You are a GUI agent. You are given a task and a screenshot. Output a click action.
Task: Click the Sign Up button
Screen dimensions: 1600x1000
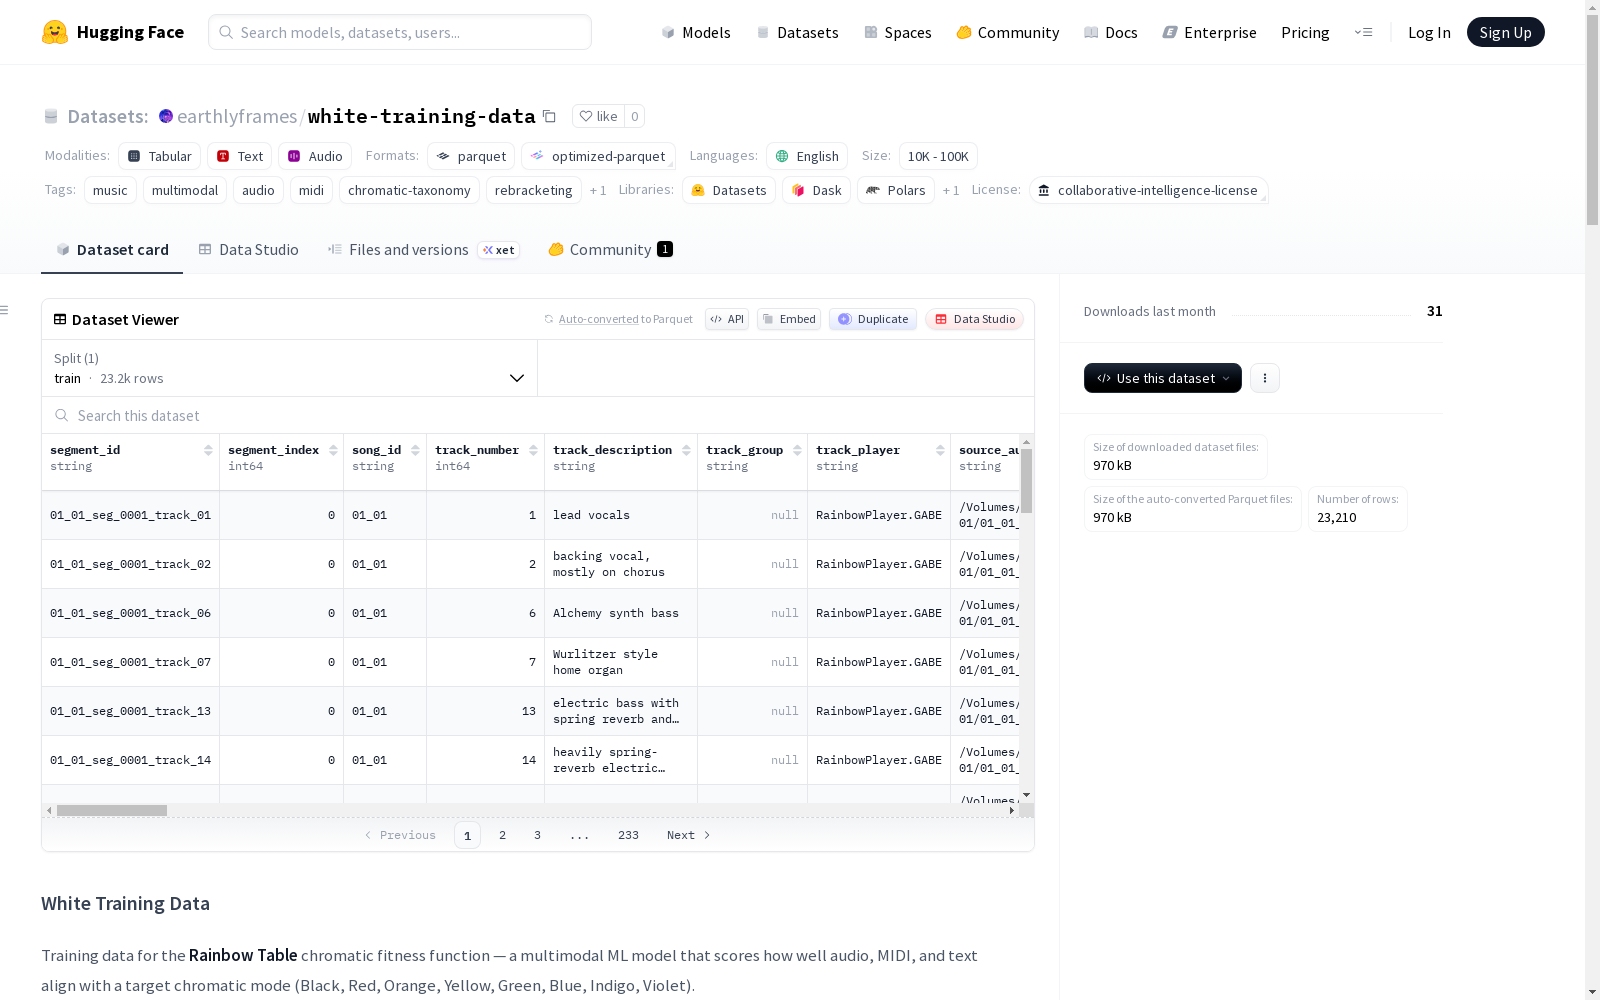1505,32
